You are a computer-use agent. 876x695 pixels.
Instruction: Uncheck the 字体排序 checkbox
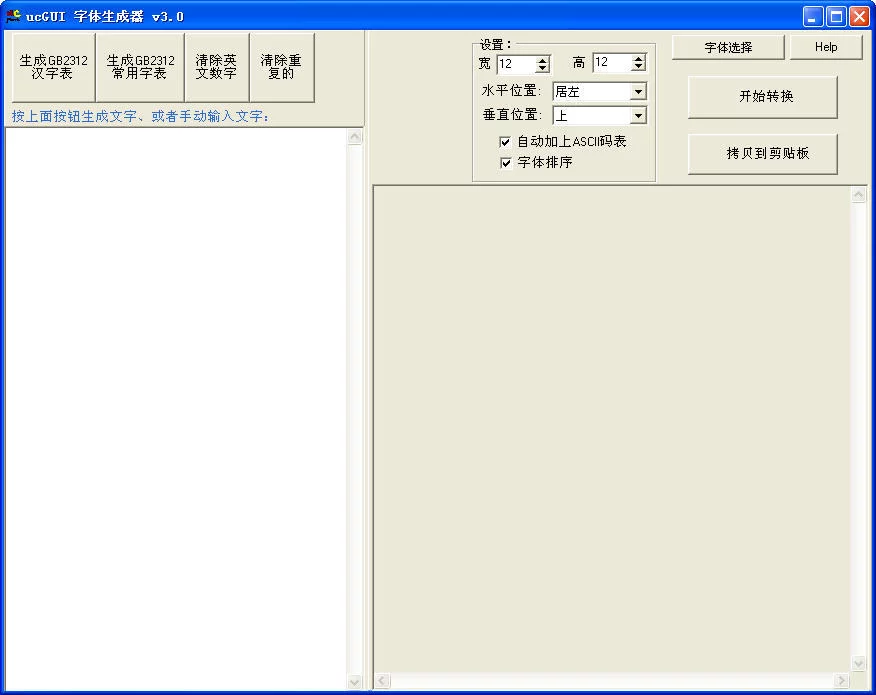pyautogui.click(x=506, y=162)
